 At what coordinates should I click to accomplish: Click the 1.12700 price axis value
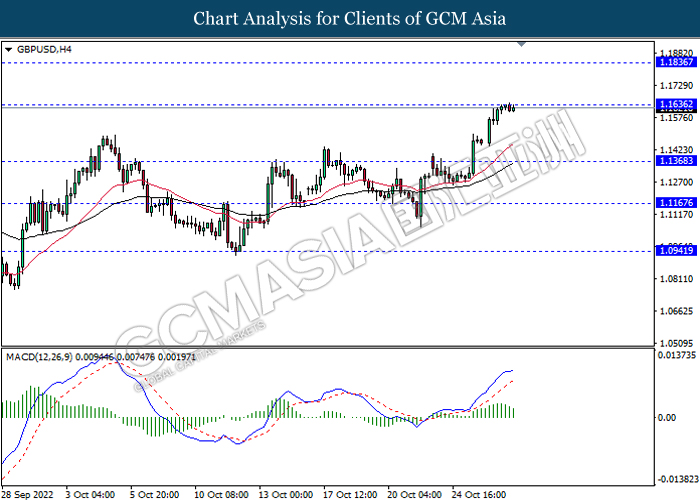point(676,182)
